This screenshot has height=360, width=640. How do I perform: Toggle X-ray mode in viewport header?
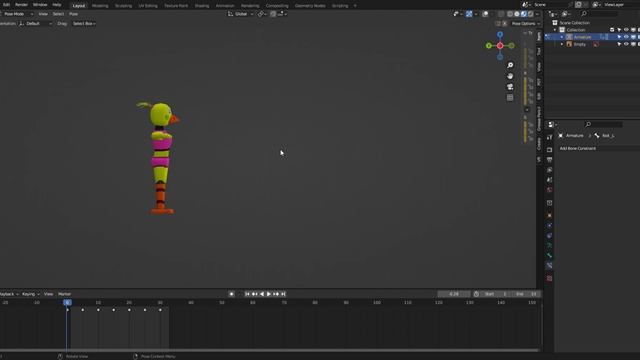coord(501,14)
